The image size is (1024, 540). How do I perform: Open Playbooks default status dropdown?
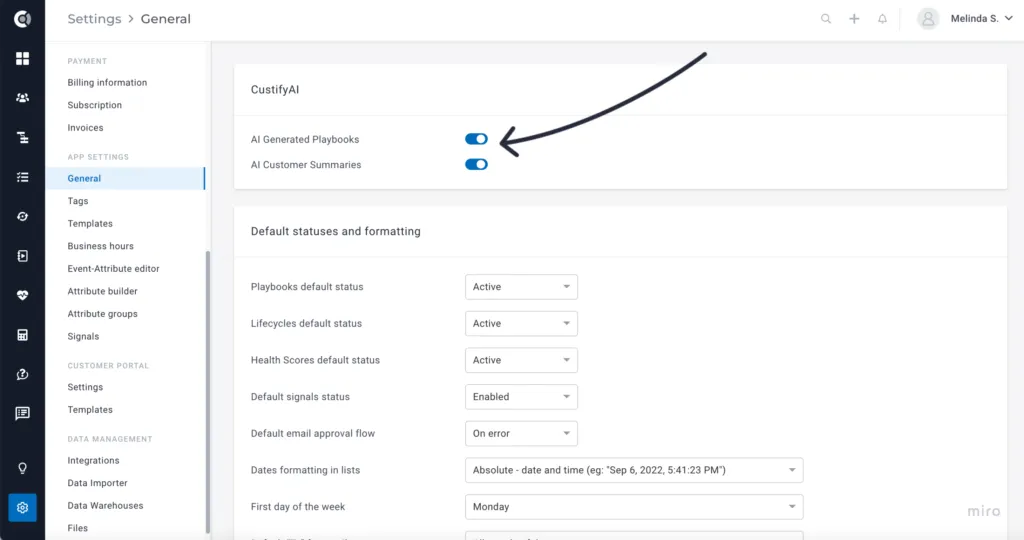point(521,287)
